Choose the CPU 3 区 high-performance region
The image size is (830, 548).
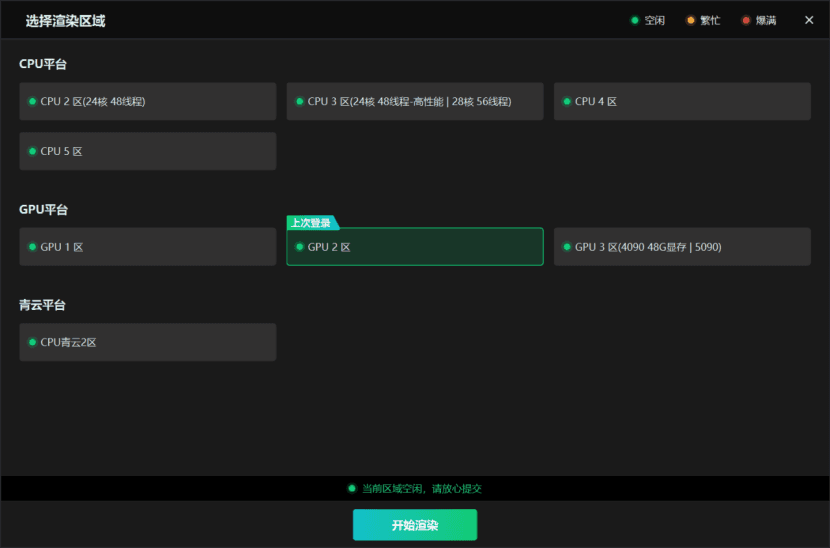tap(414, 101)
